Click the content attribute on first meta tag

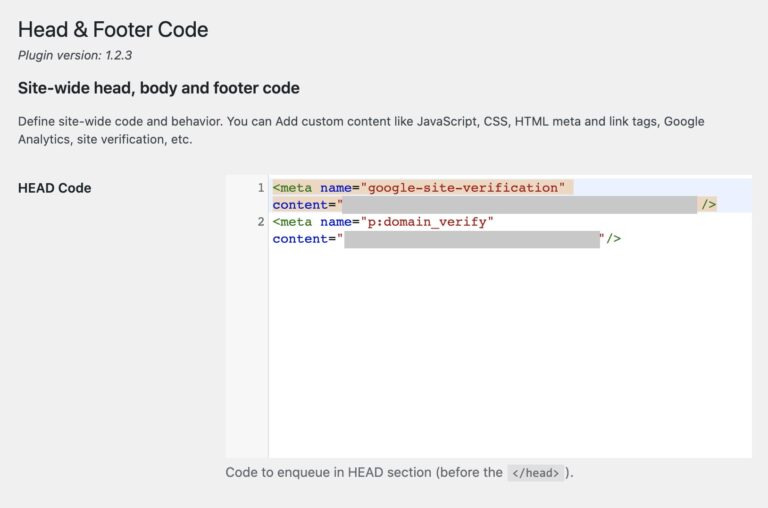299,205
